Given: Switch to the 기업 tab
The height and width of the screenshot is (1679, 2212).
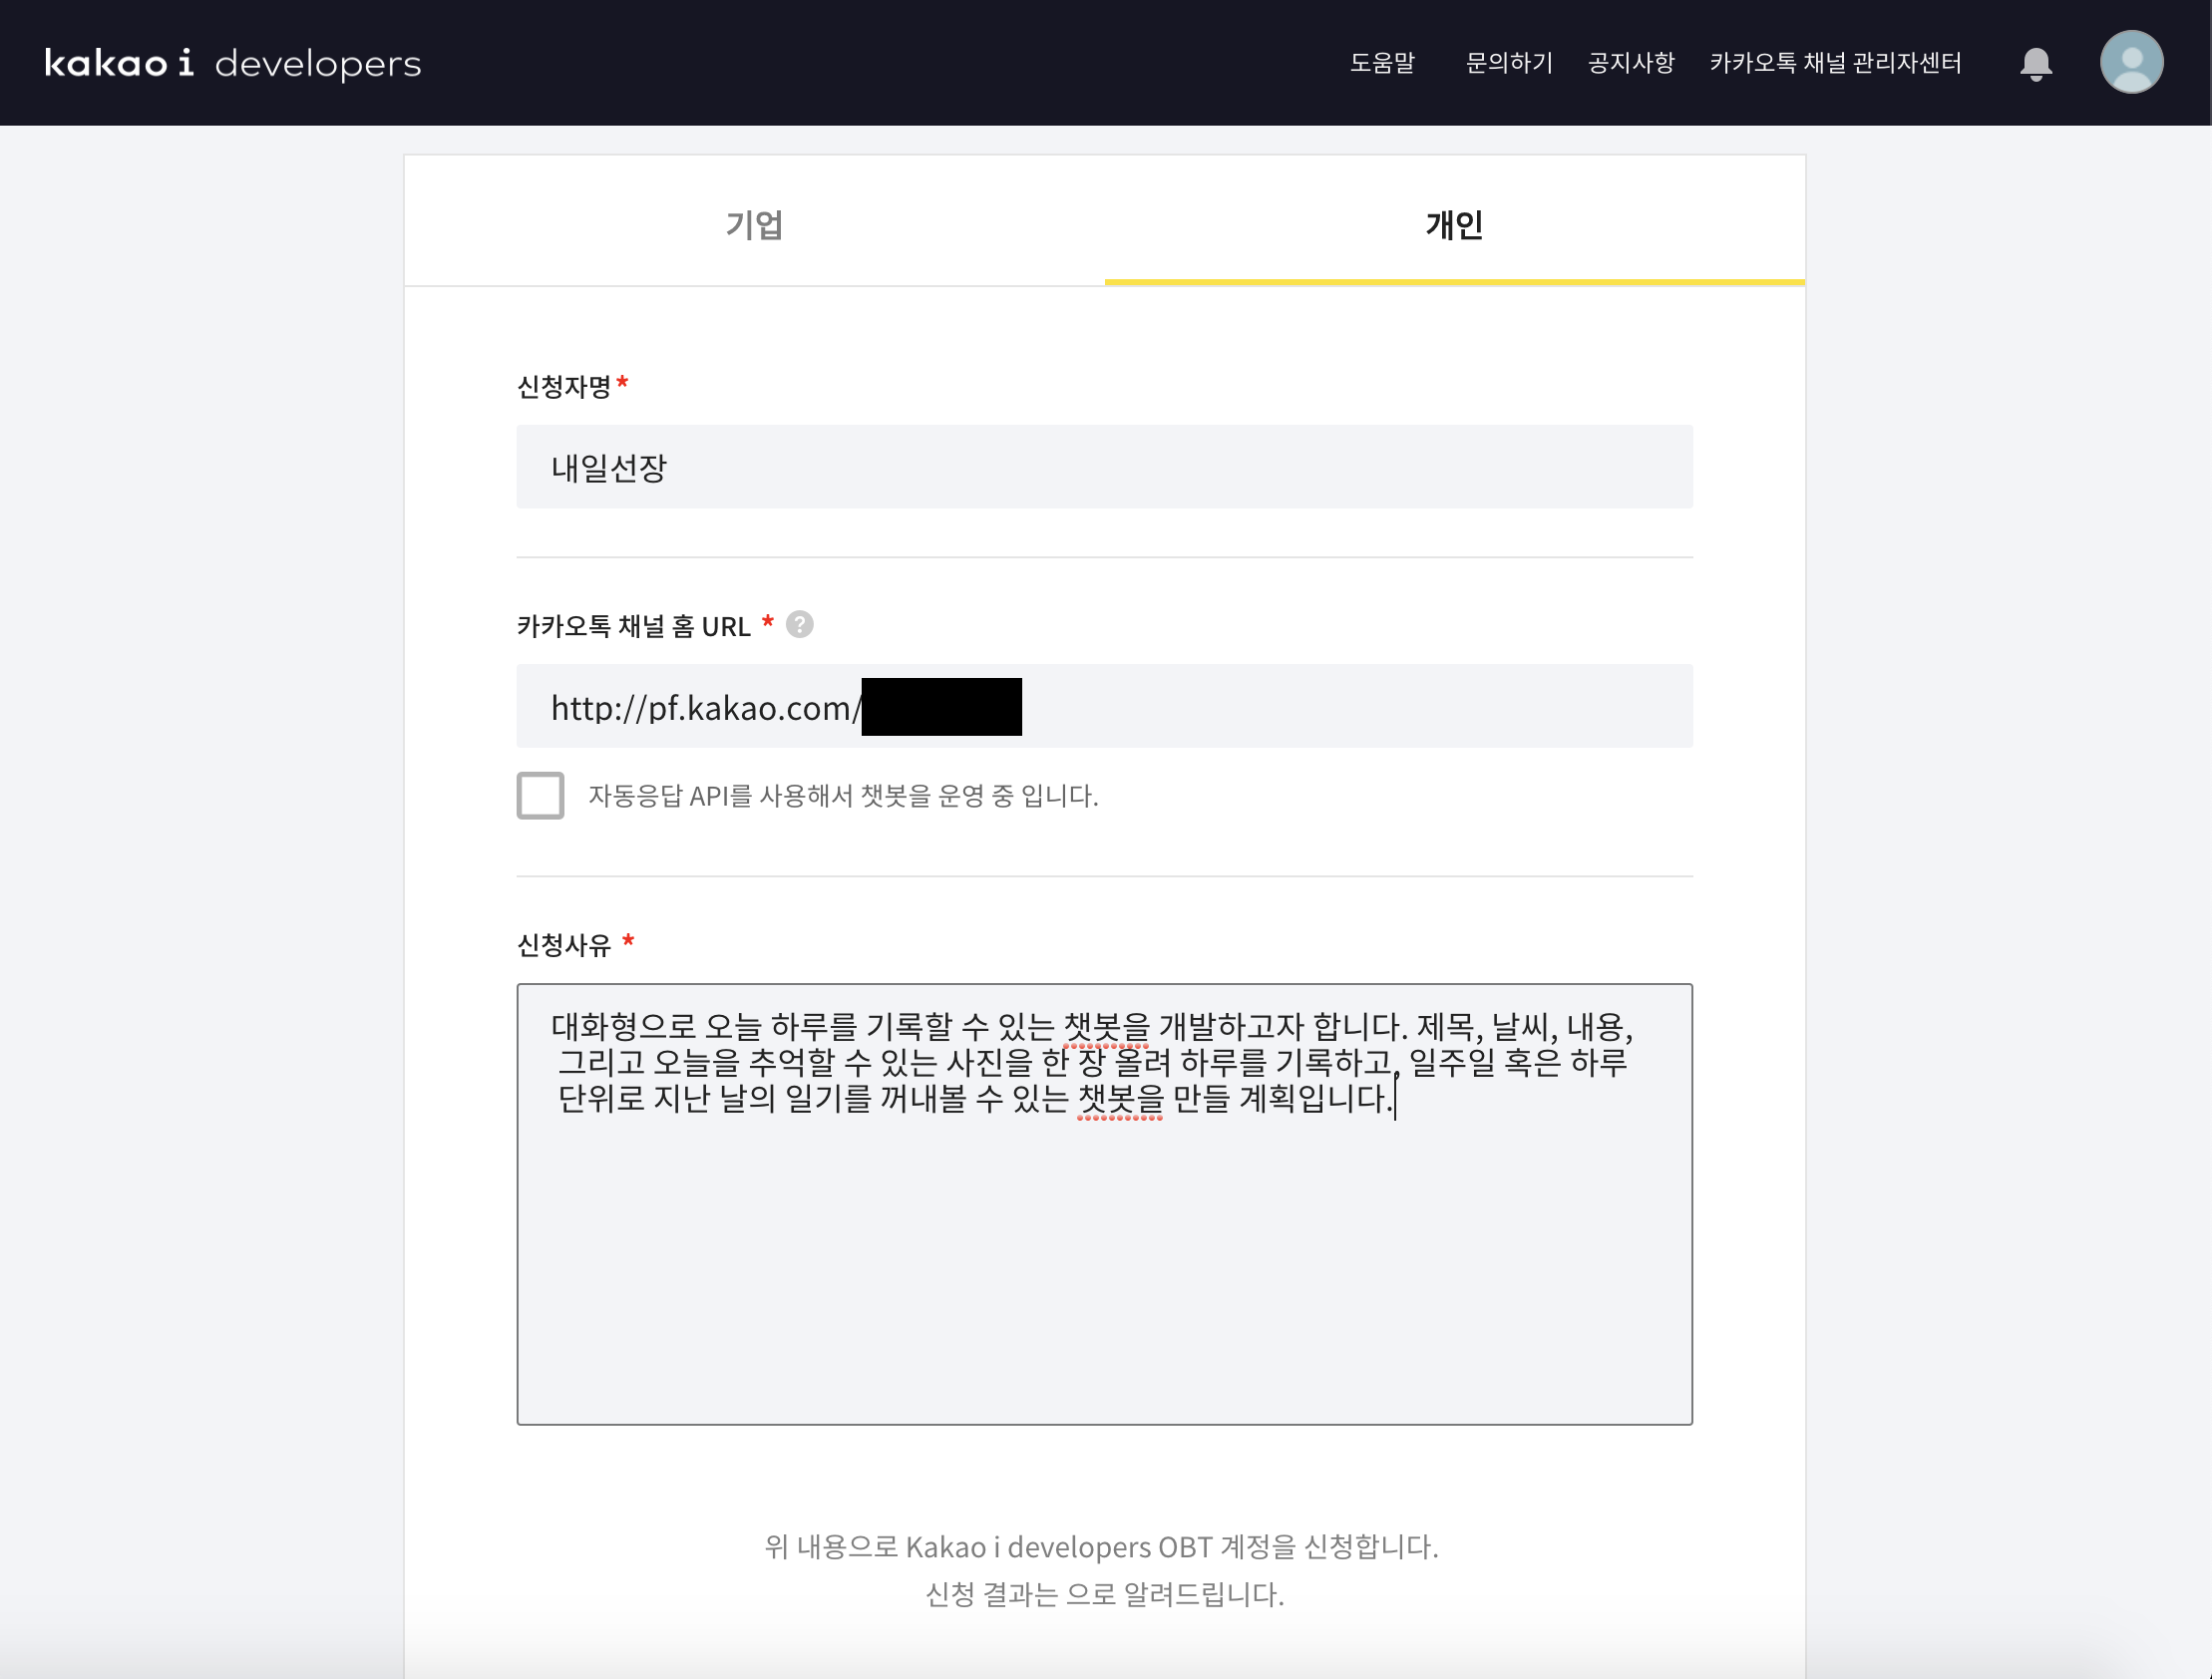Looking at the screenshot, I should (754, 224).
